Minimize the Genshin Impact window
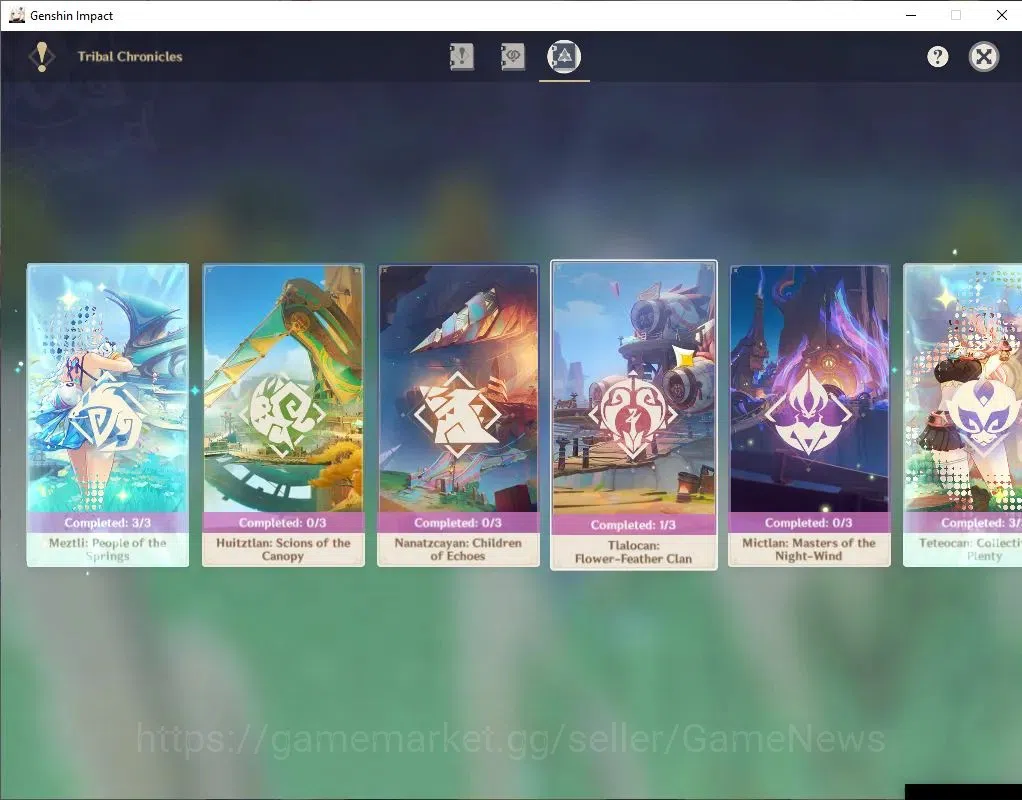1022x800 pixels. (911, 15)
